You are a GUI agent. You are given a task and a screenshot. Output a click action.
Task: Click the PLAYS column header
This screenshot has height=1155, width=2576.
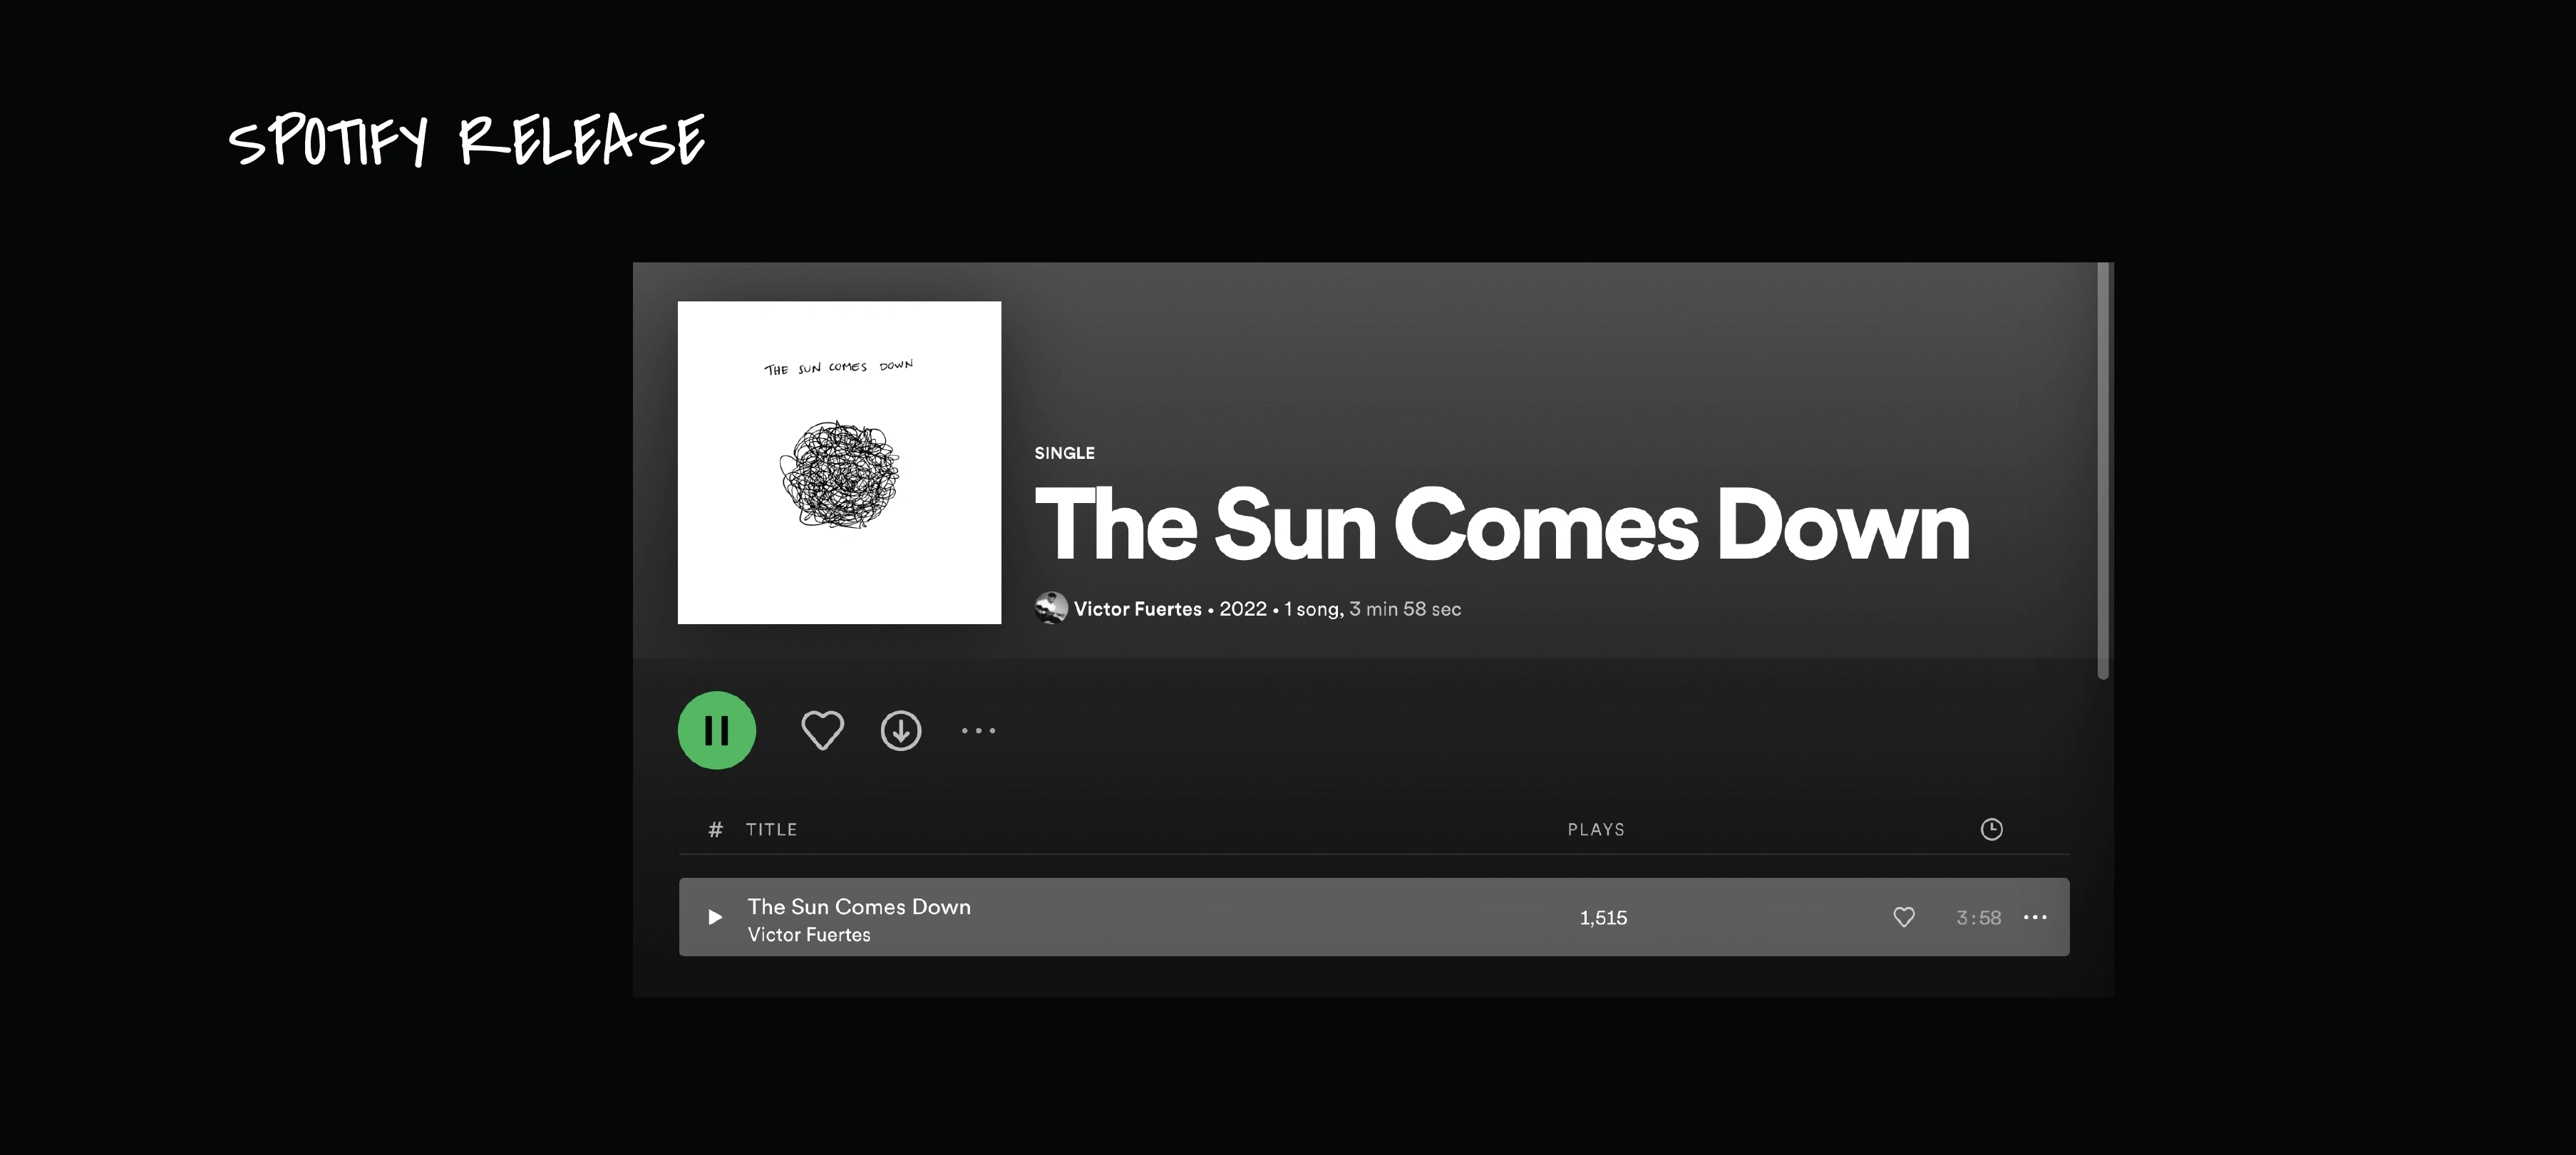click(1596, 830)
